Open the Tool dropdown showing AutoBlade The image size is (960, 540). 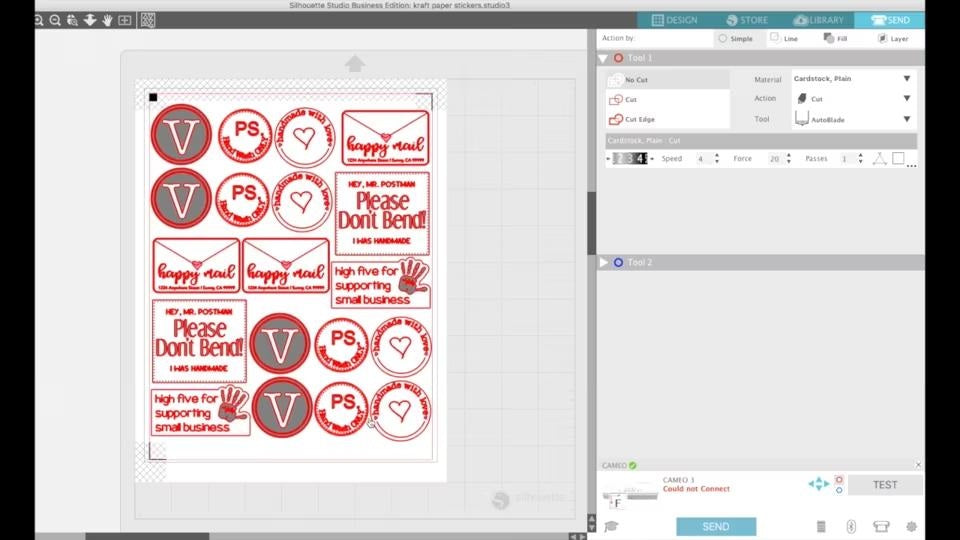850,119
